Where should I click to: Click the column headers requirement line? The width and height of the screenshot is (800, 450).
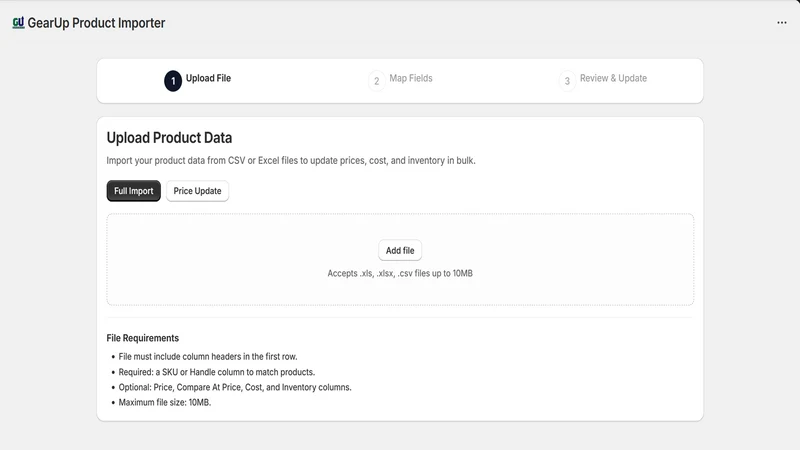pos(208,357)
